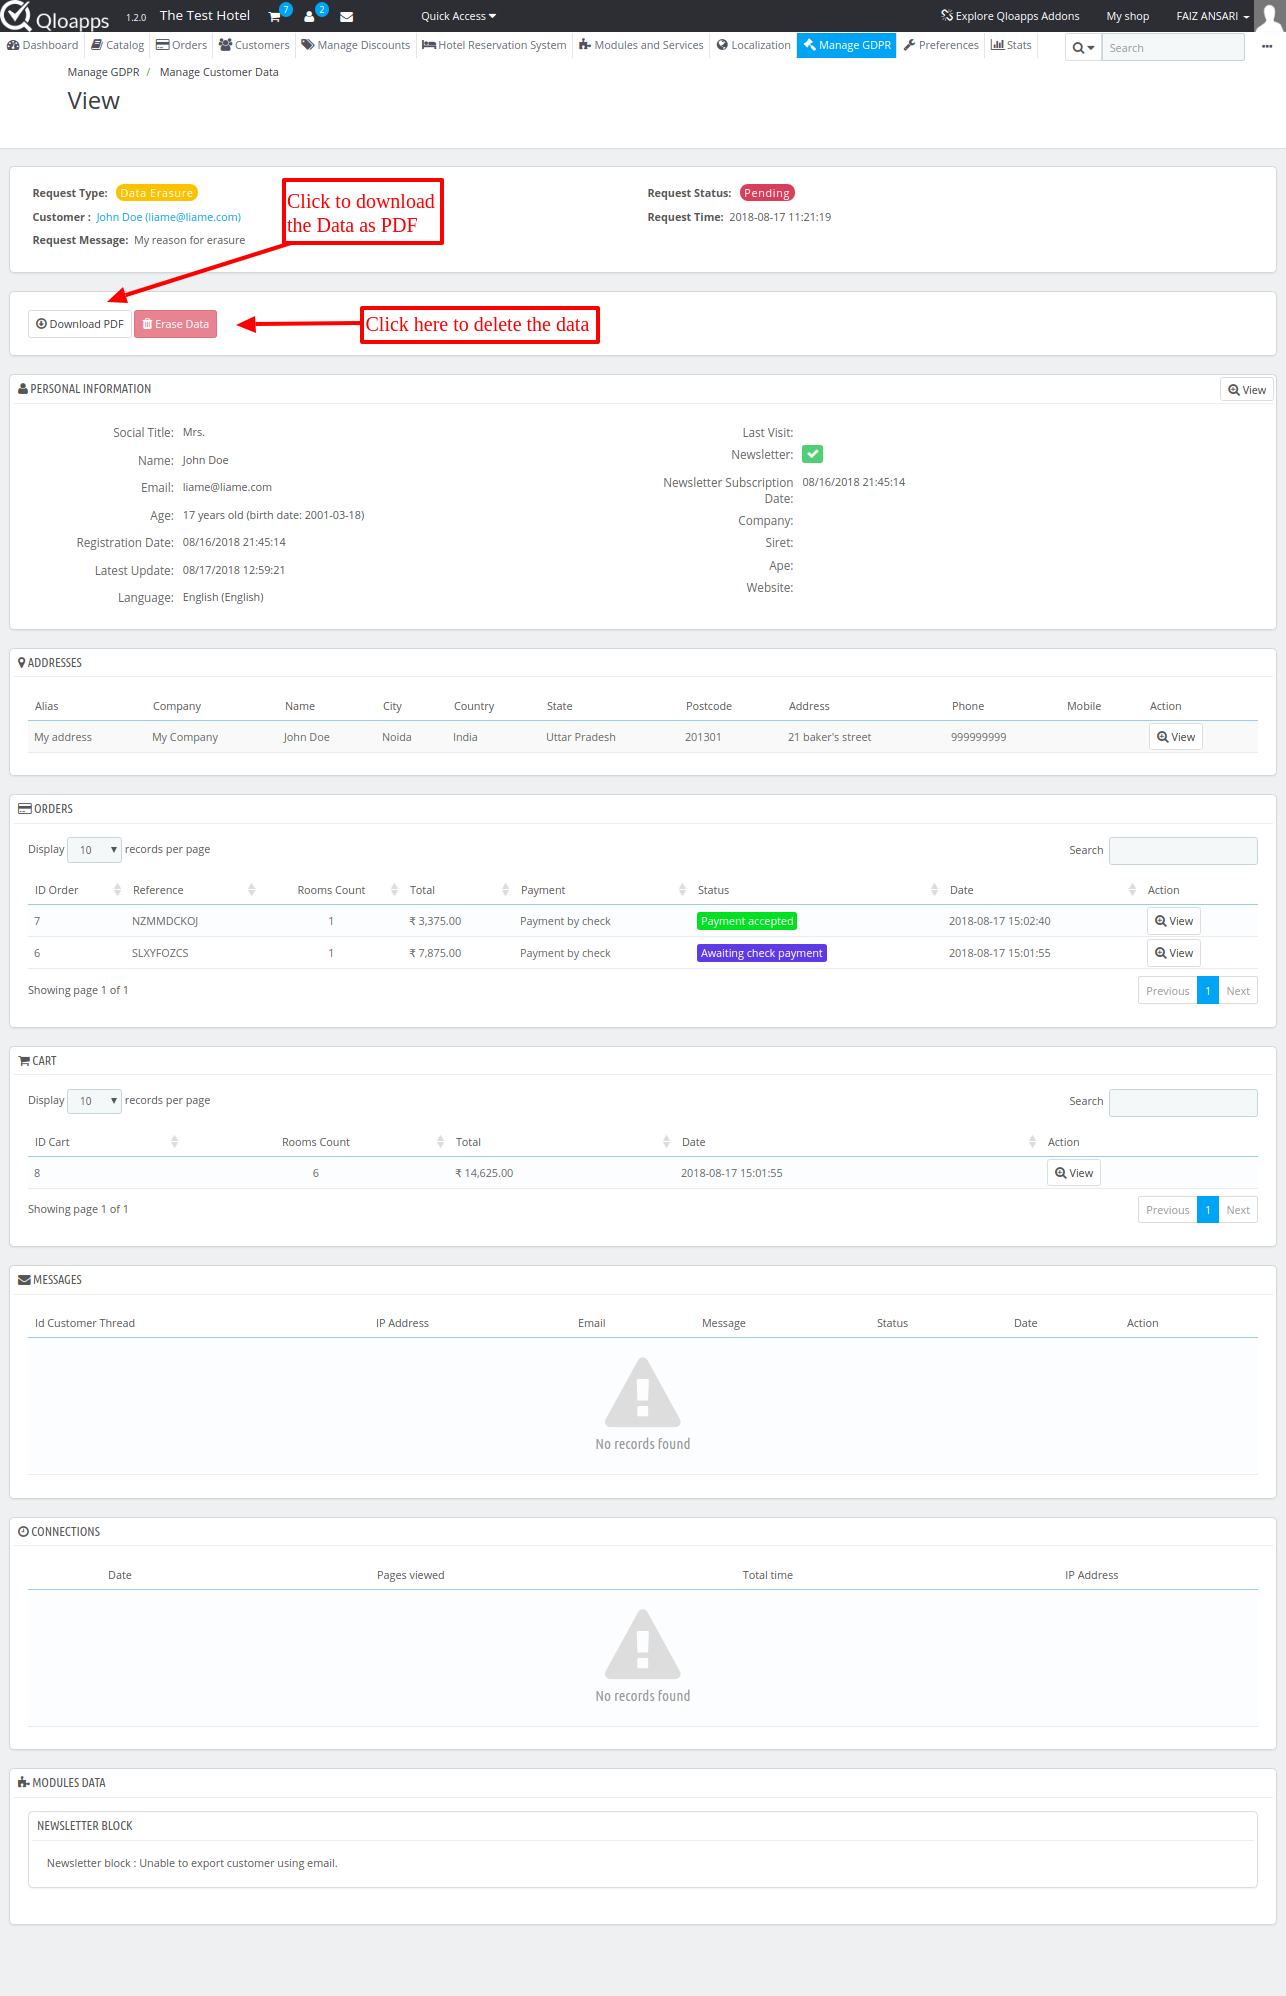Viewport: 1286px width, 1996px height.
Task: Click the ellipsis more menu icon
Action: [x=1267, y=47]
